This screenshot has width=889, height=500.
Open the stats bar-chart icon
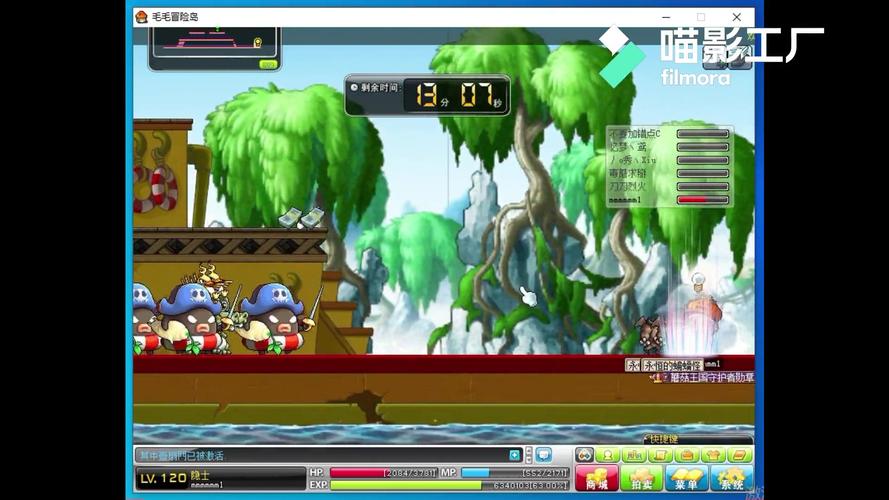[x=634, y=455]
